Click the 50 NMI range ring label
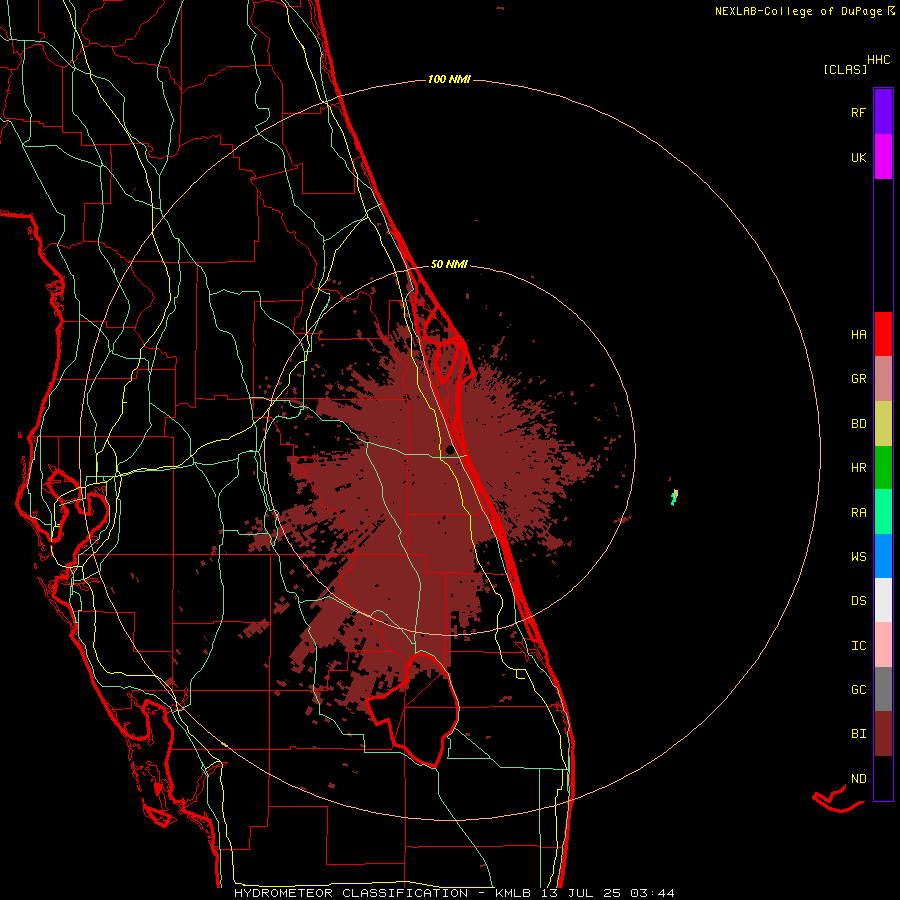The image size is (900, 900). tap(449, 264)
